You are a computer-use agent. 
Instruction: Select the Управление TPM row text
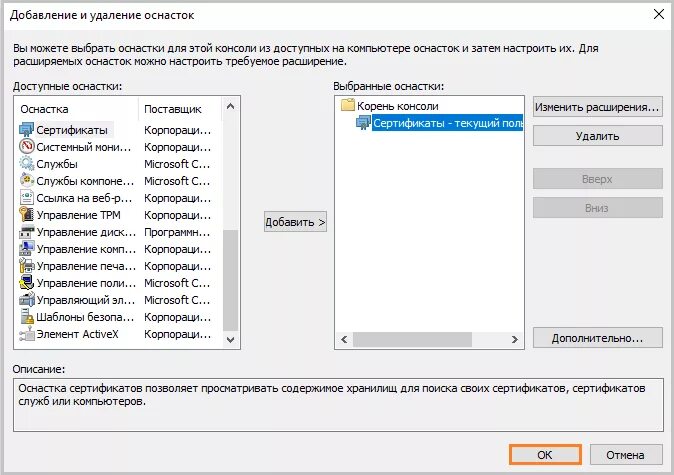coord(78,215)
